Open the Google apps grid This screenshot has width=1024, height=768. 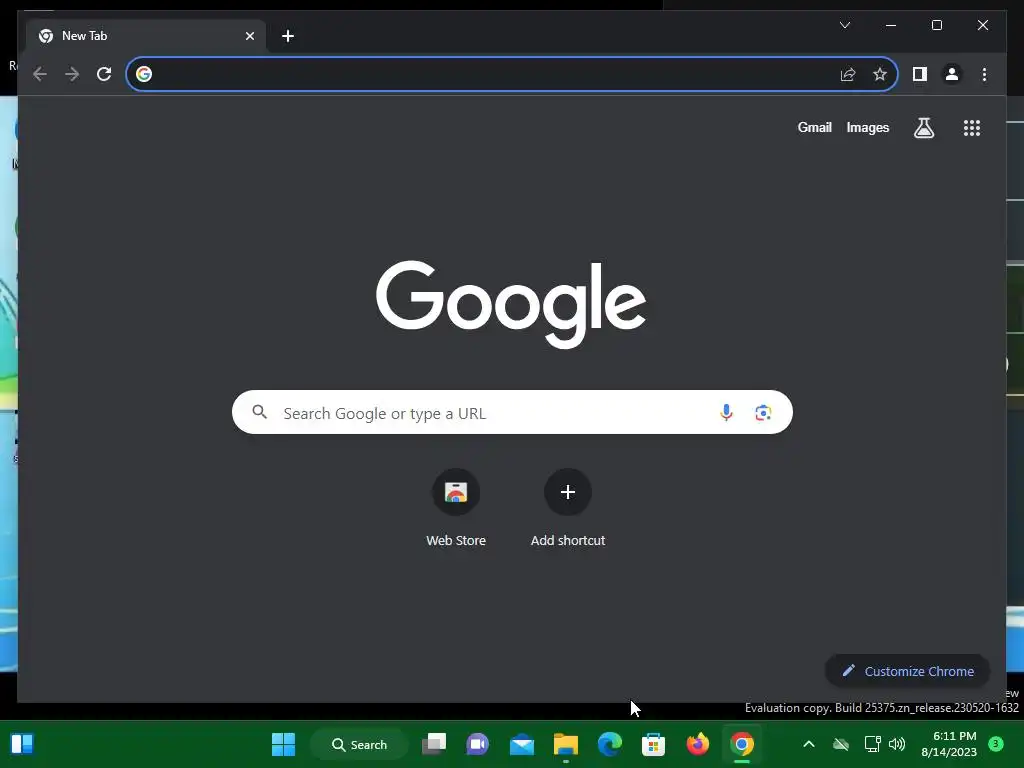(972, 128)
